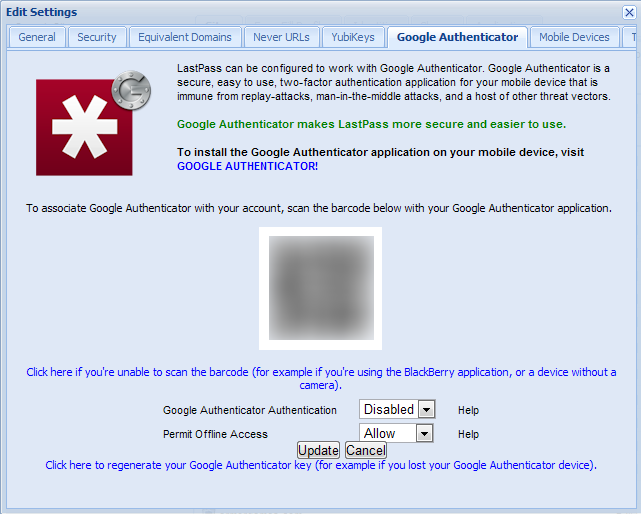This screenshot has height=514, width=641.
Task: Go to the Never URLs tab
Action: click(x=281, y=37)
